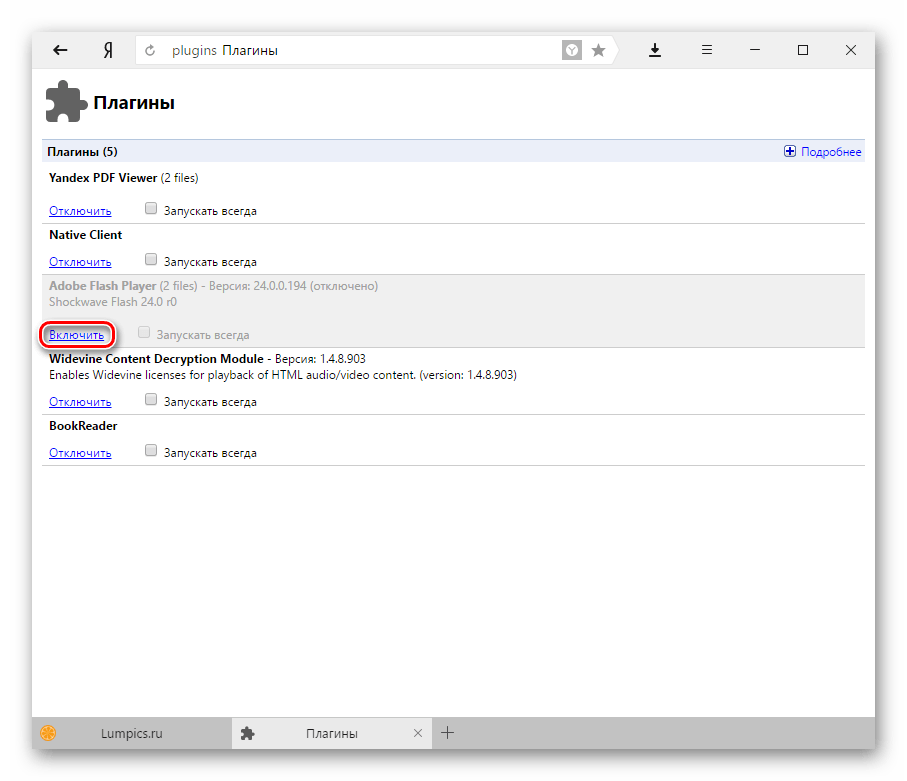Screen dimensions: 907x781
Task: Check Запускать всегда for BookReader
Action: tap(151, 450)
